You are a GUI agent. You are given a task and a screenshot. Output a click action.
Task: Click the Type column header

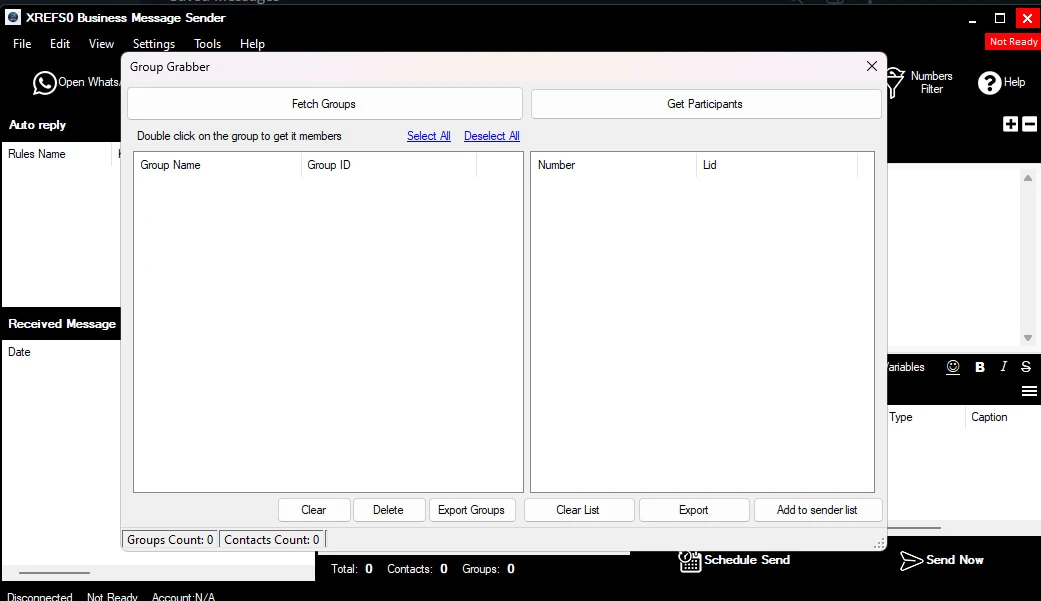[926, 417]
